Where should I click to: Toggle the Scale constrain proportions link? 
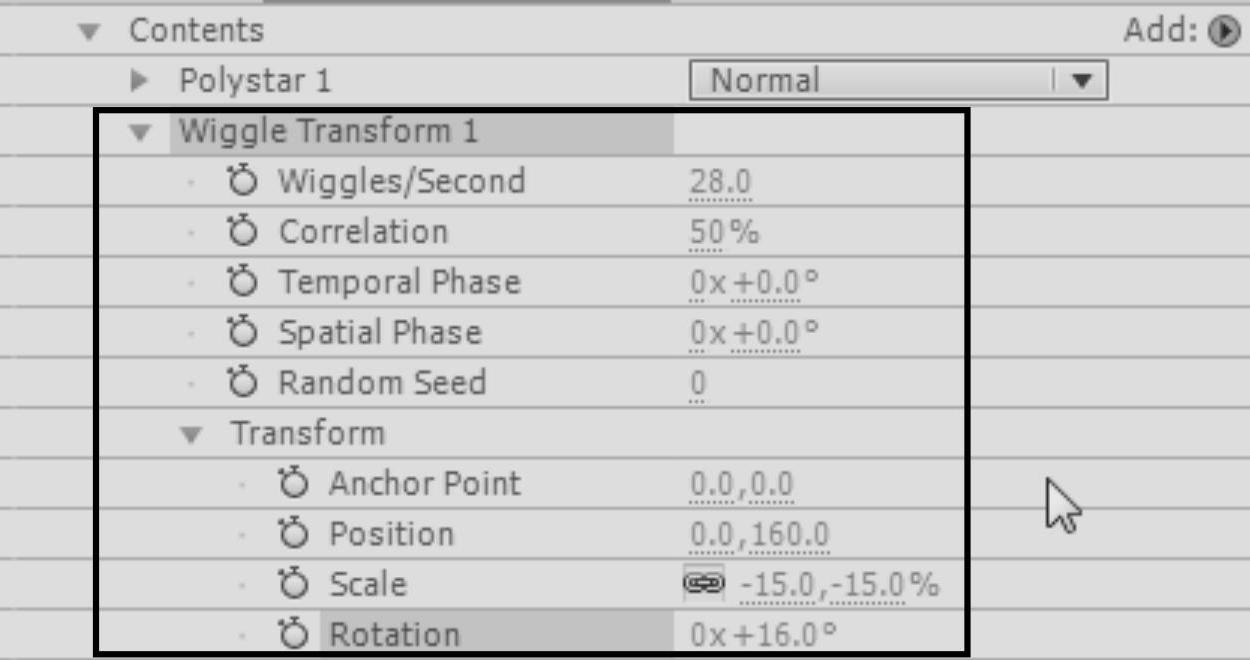click(703, 585)
